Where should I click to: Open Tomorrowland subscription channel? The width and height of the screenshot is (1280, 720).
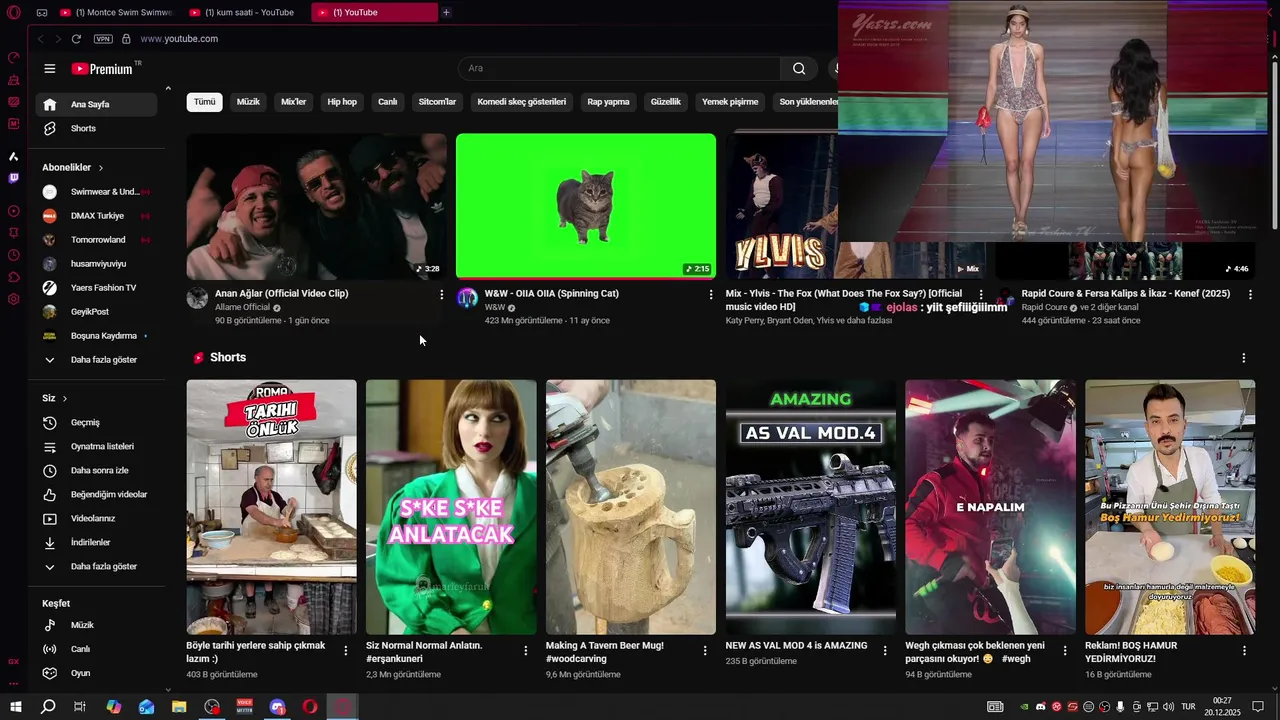click(96, 240)
